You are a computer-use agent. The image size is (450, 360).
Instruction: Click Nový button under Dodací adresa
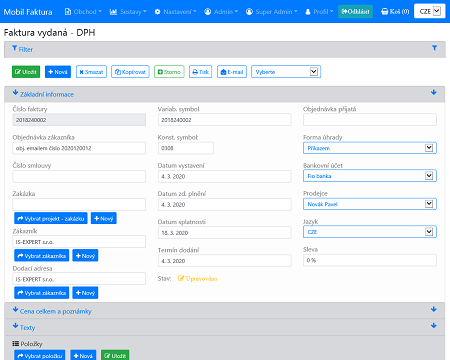[85, 293]
